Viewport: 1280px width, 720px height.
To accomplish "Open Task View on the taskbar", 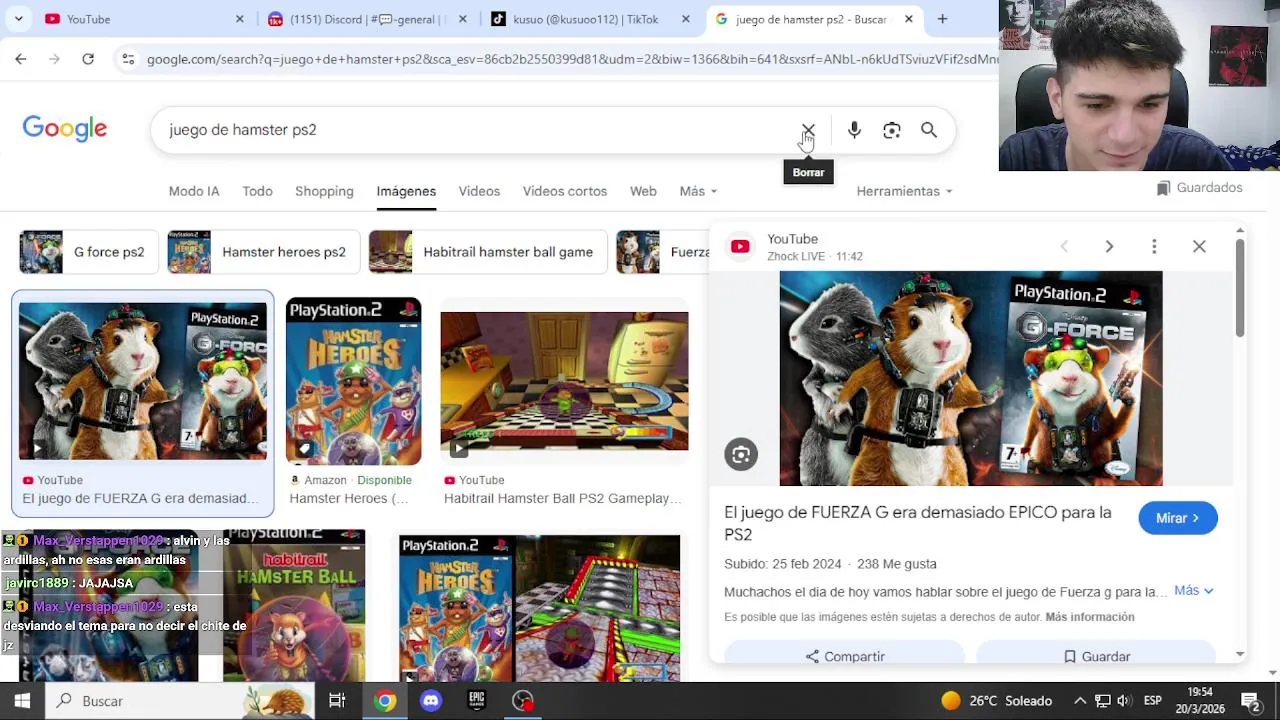I will pyautogui.click(x=337, y=701).
